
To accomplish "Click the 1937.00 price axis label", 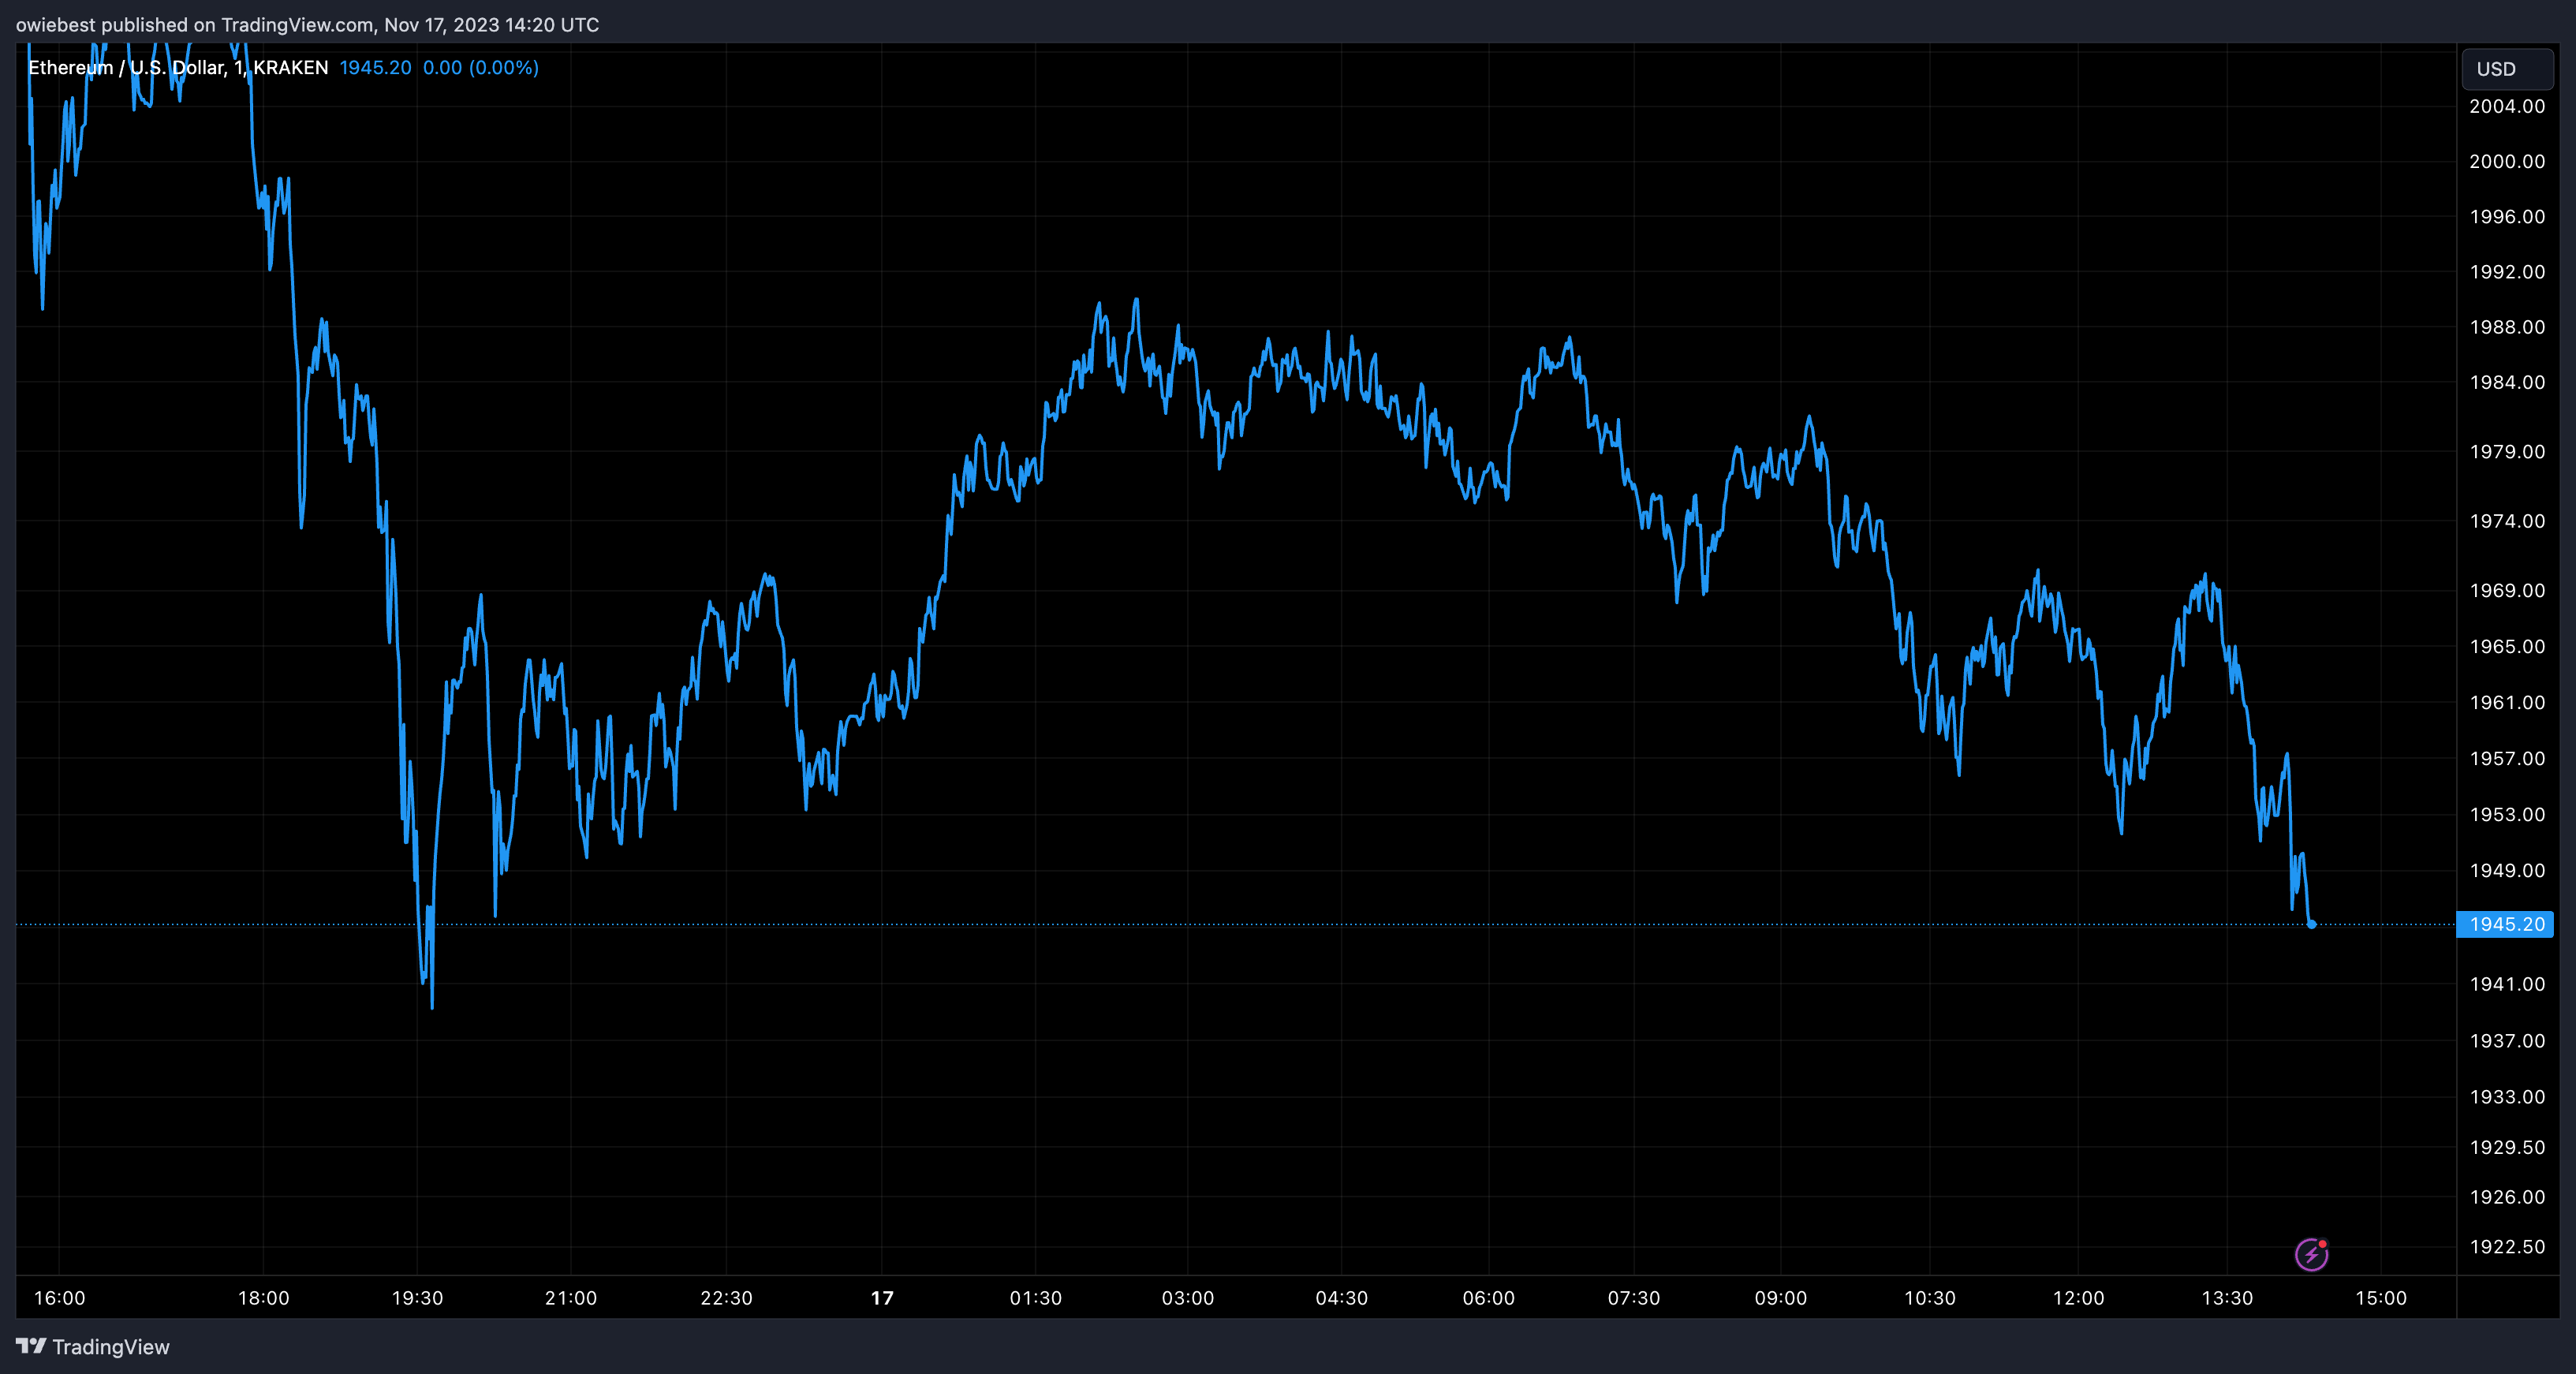I will click(x=2507, y=1041).
